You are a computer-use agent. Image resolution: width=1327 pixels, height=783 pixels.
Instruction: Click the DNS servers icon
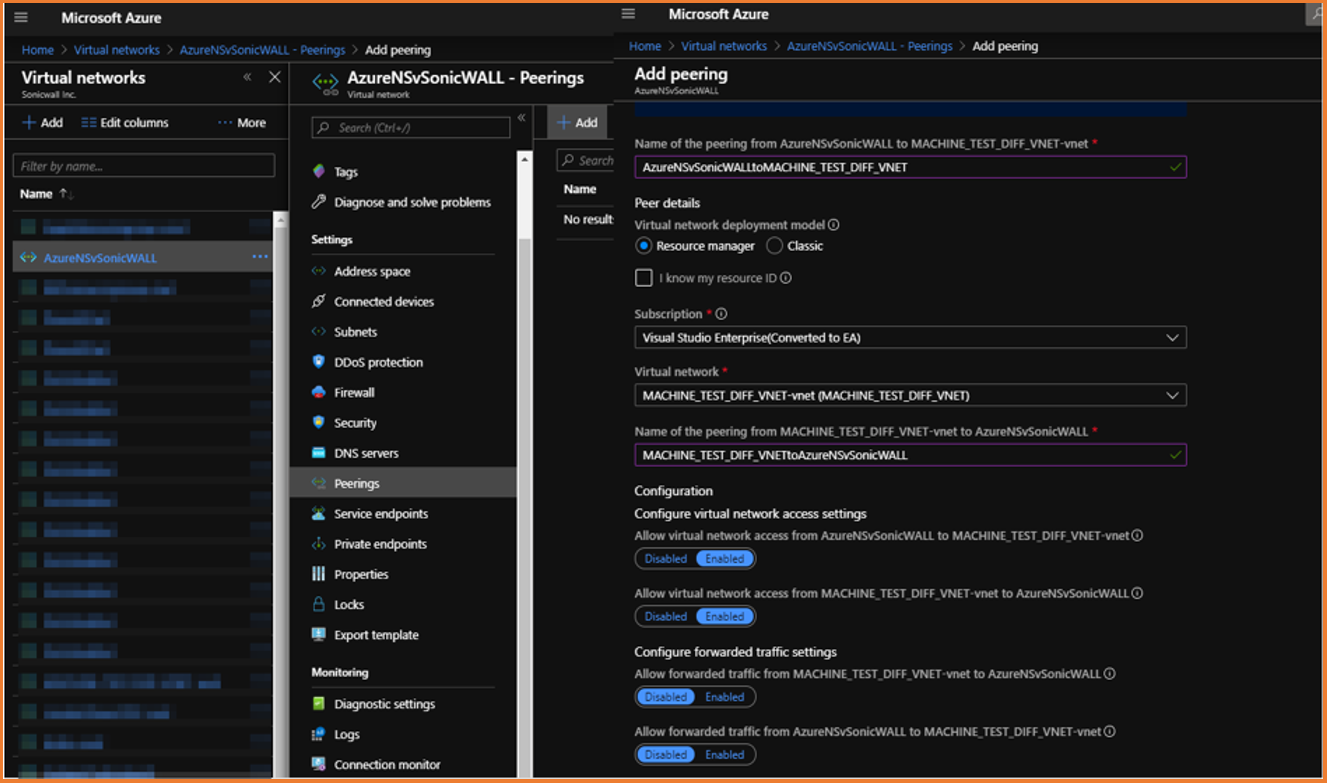pos(319,453)
